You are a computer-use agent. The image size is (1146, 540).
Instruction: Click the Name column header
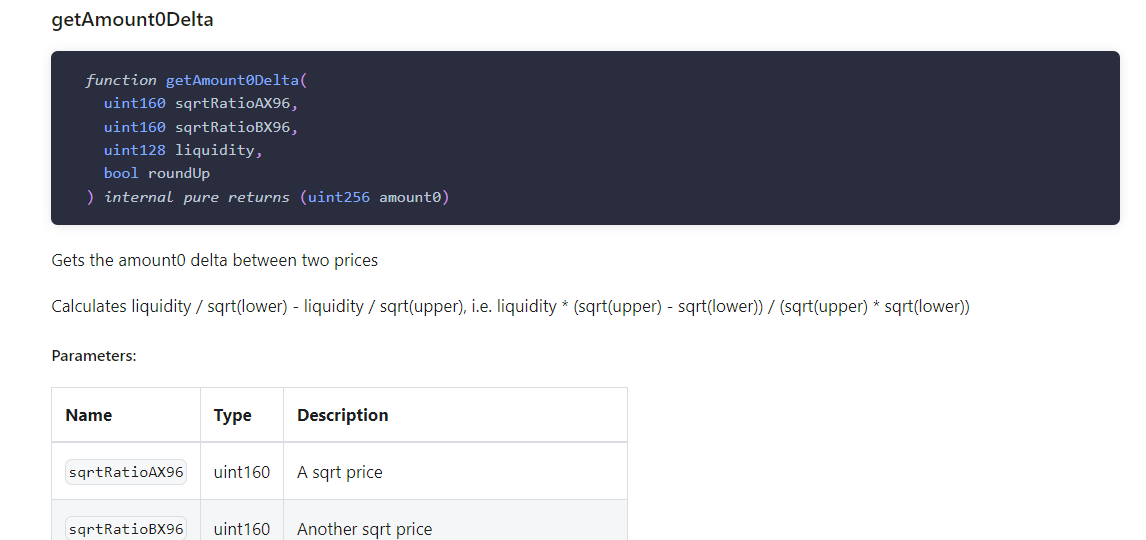pyautogui.click(x=89, y=415)
